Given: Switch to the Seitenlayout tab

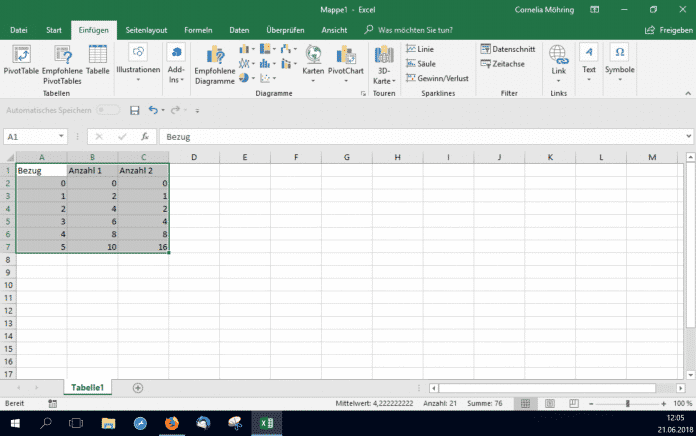Looking at the screenshot, I should (147, 30).
